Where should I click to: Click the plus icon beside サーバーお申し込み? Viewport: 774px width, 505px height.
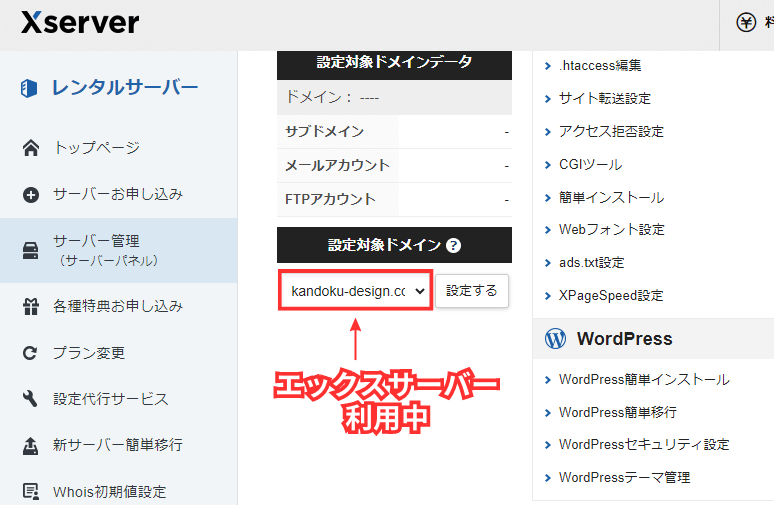click(x=31, y=194)
